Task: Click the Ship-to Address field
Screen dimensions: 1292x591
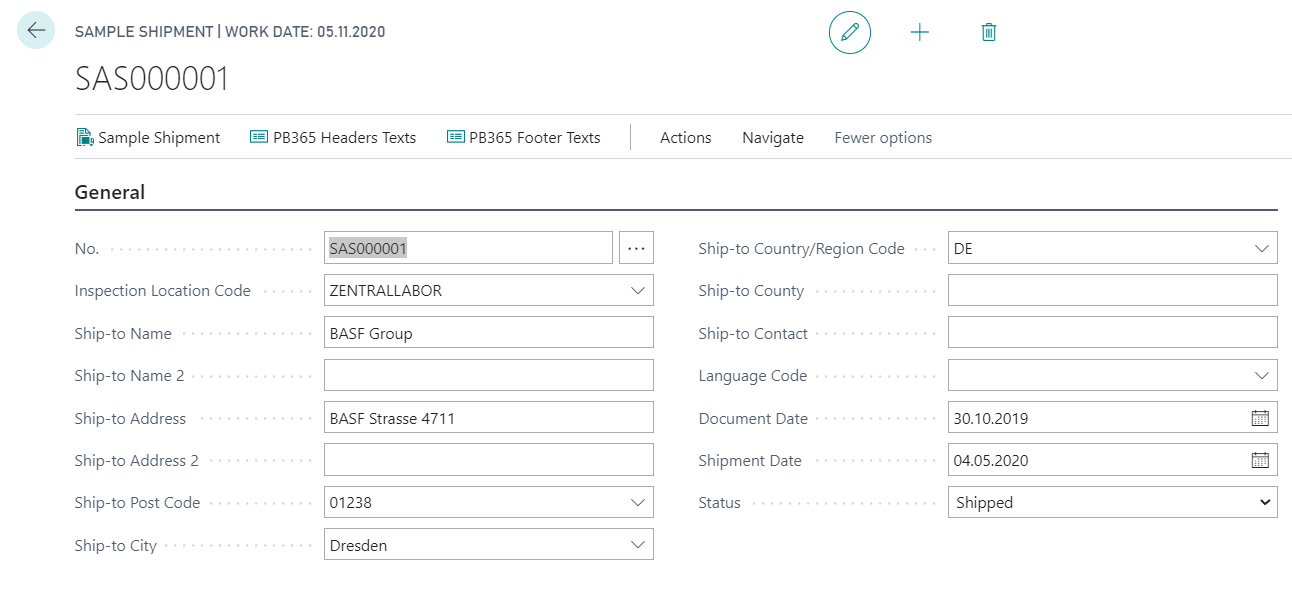Action: tap(489, 418)
